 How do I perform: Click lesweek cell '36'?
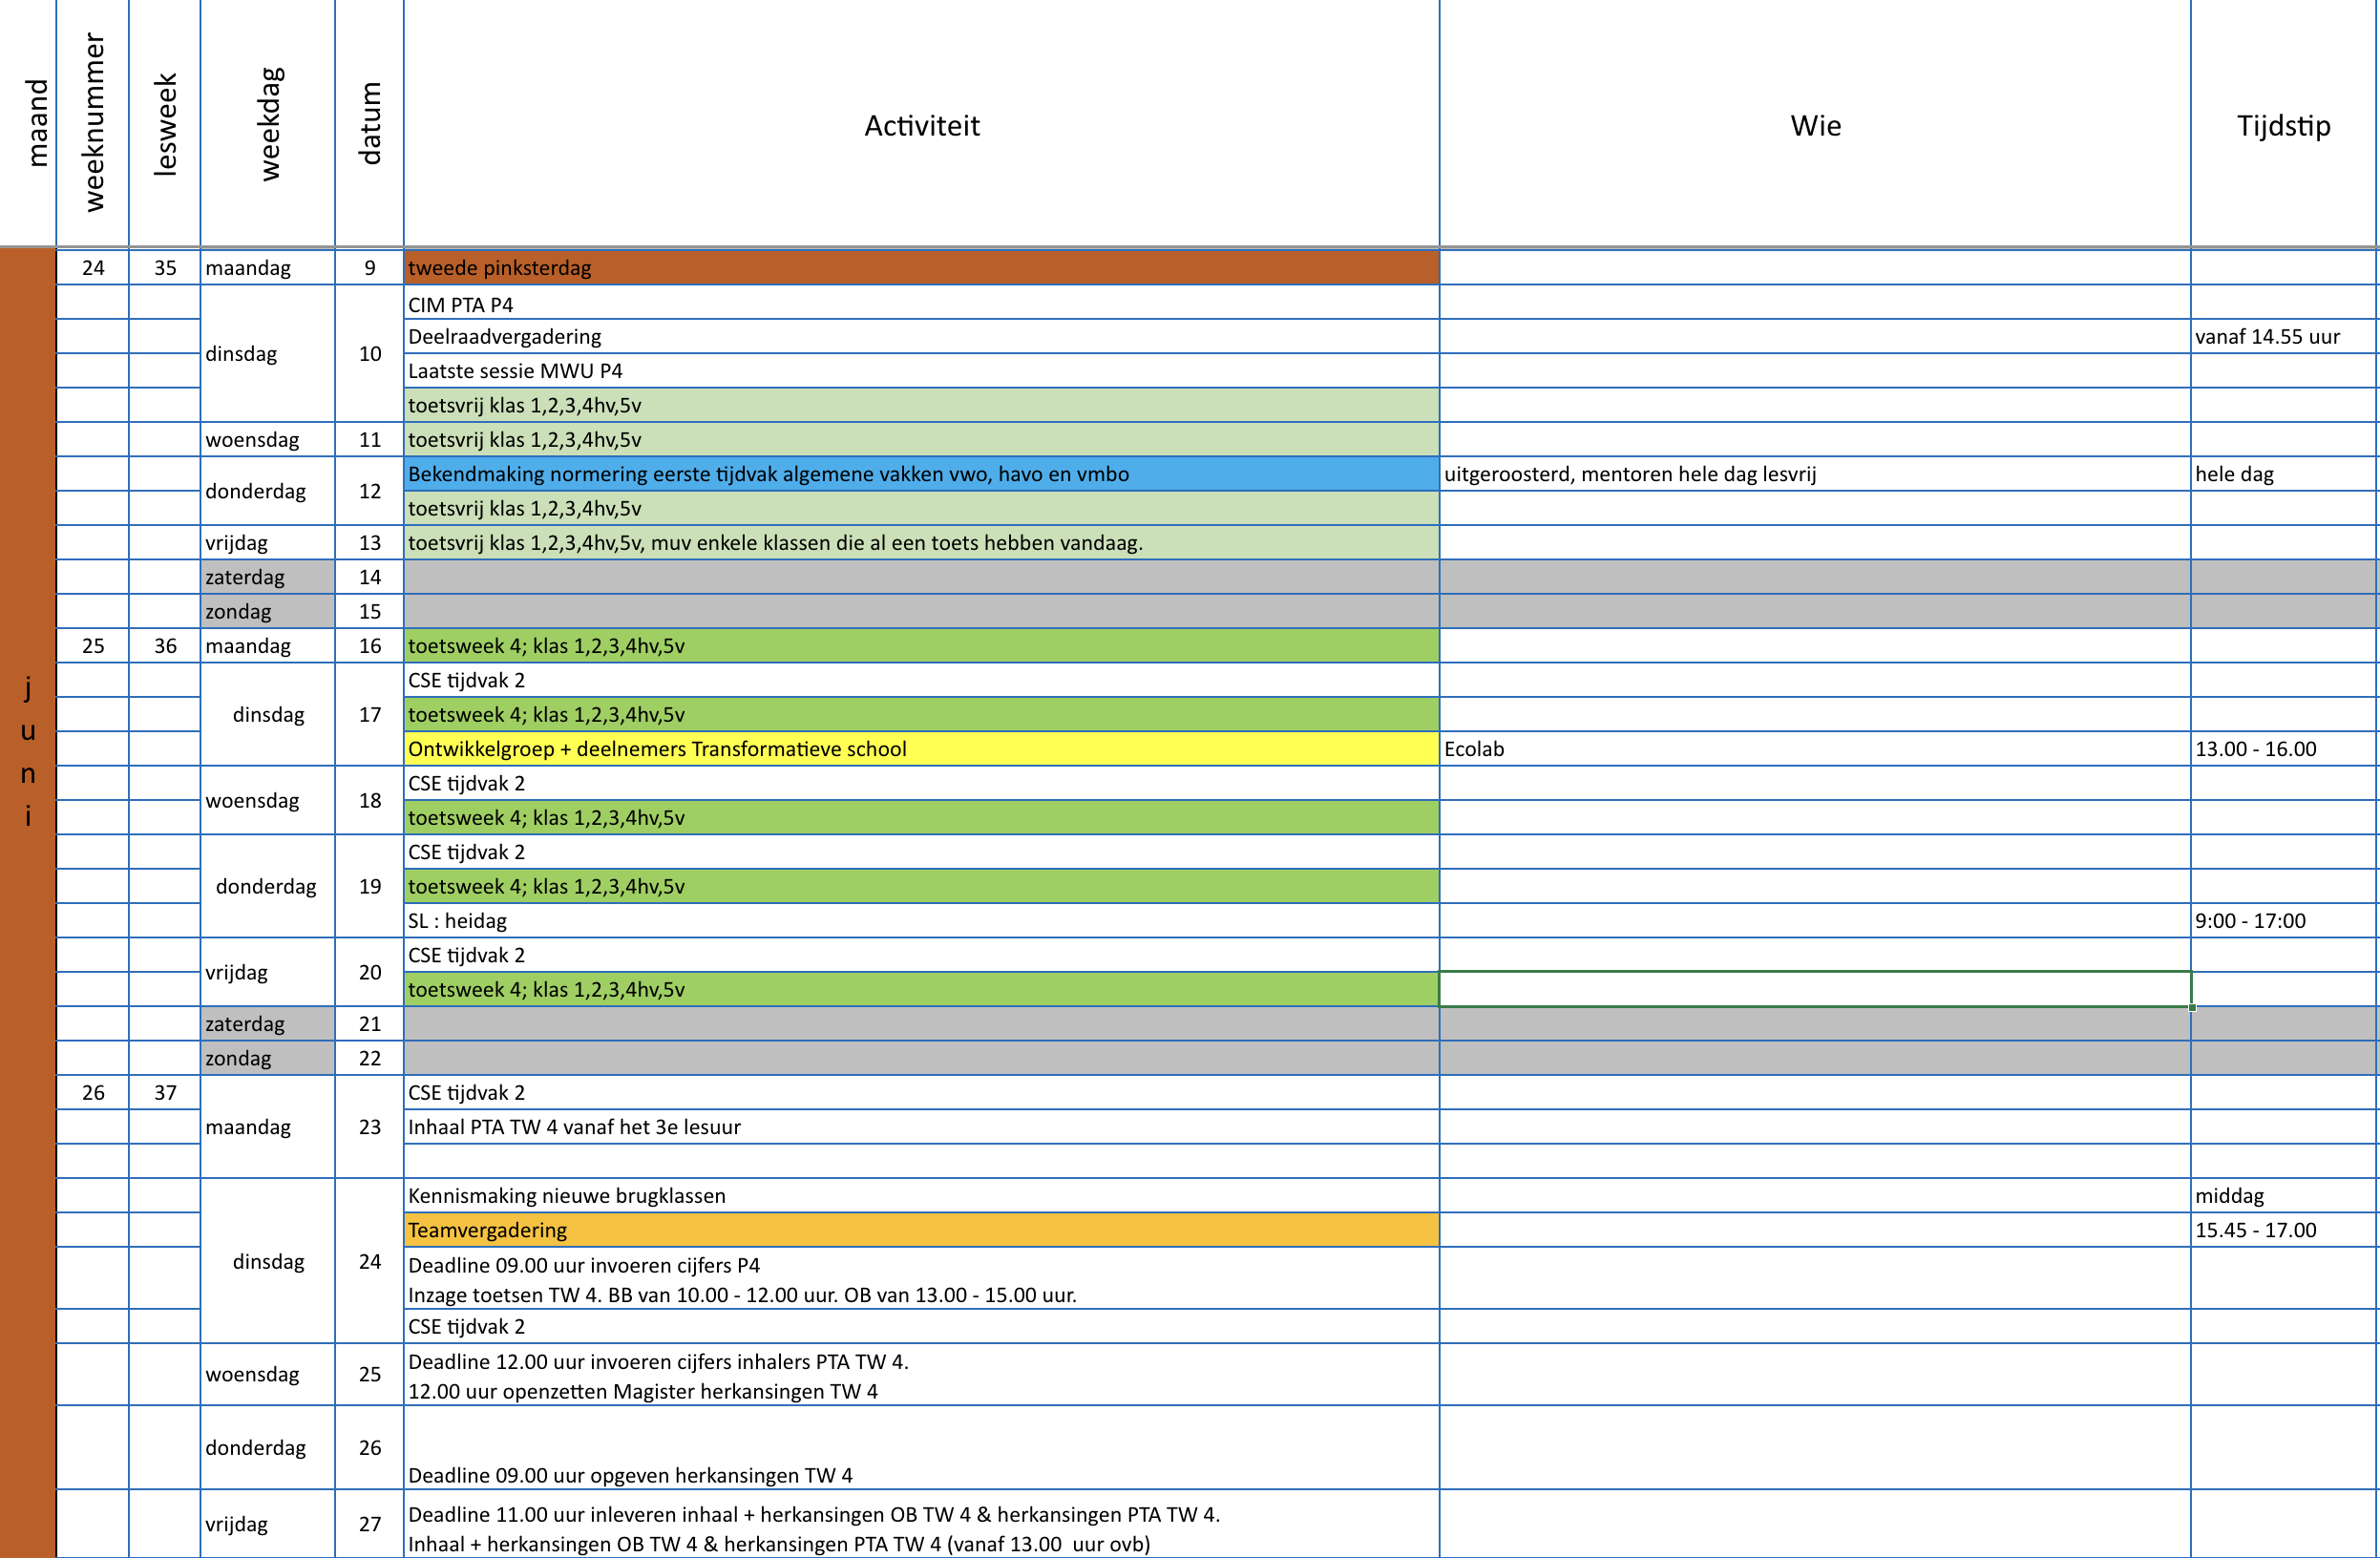165,646
